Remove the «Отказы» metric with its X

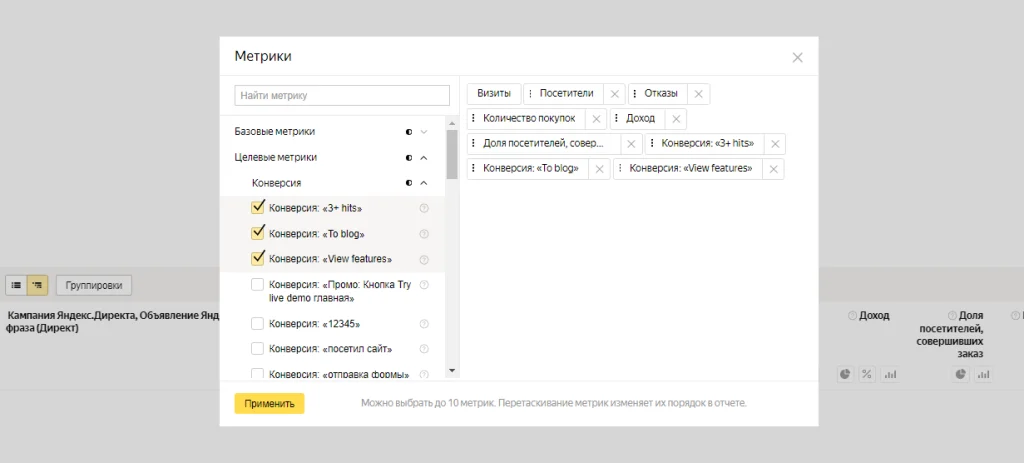[x=698, y=94]
